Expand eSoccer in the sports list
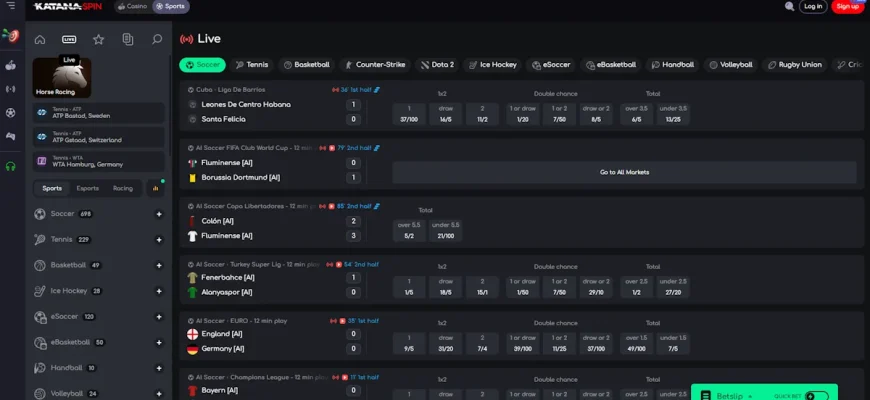The width and height of the screenshot is (870, 400). (x=159, y=317)
